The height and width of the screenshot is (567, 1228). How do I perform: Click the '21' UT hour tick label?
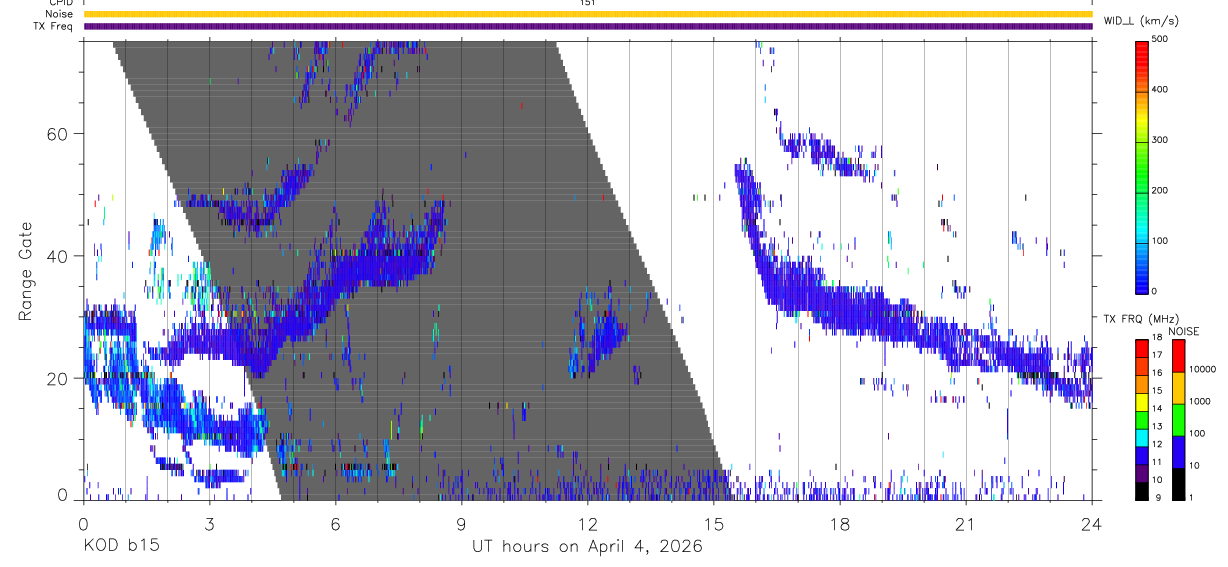click(x=966, y=523)
